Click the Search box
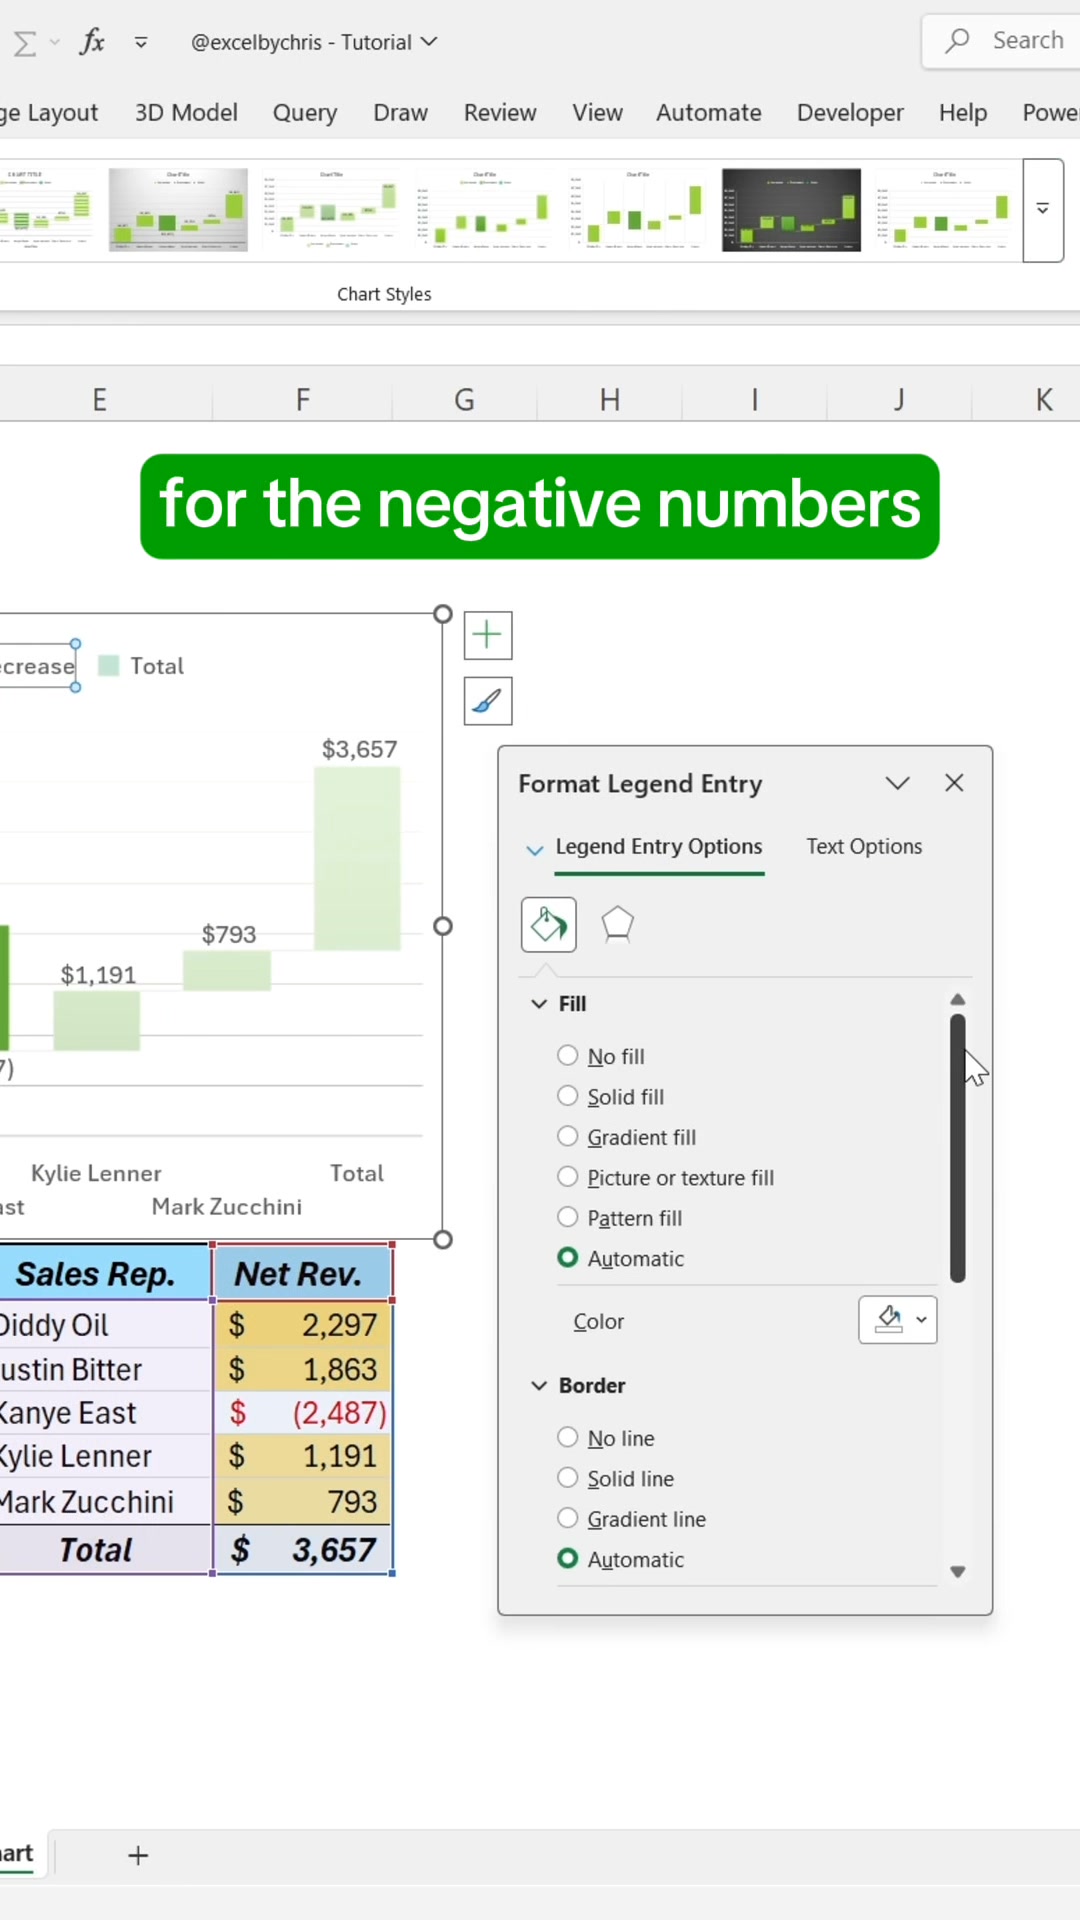The width and height of the screenshot is (1080, 1920). [x=1002, y=41]
